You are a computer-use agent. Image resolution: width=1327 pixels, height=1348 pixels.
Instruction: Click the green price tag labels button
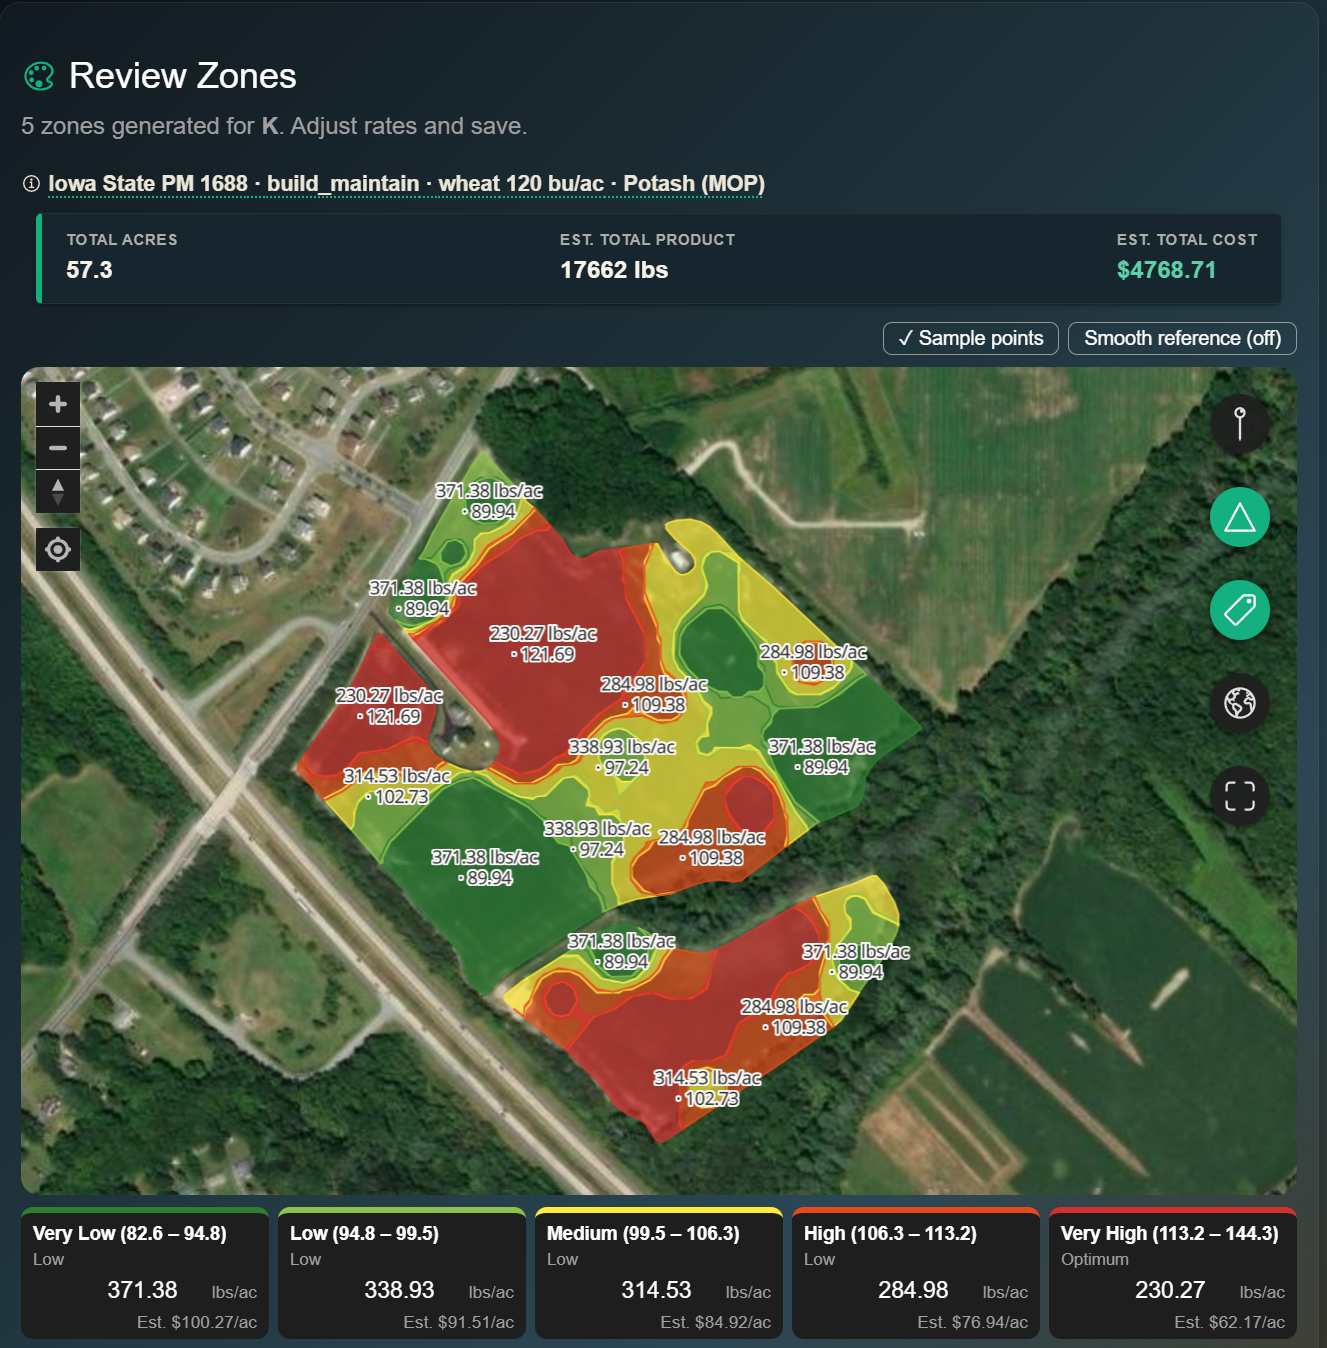pos(1240,610)
